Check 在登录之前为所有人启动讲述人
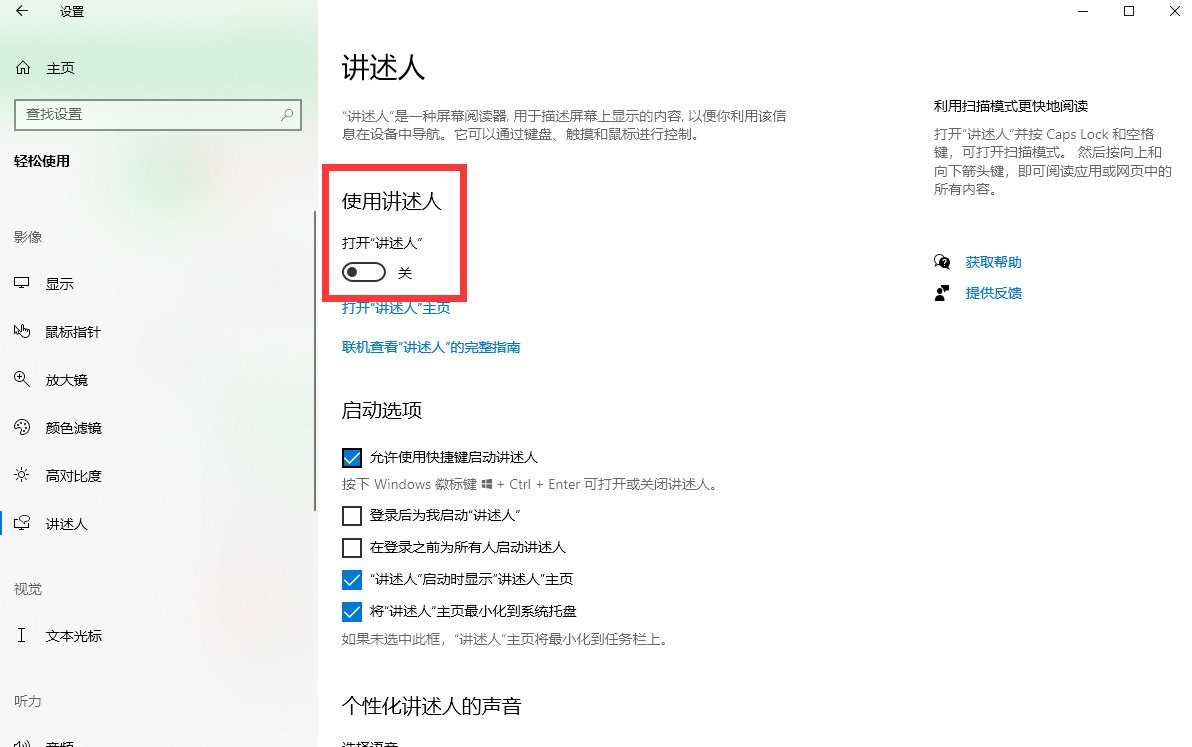Screen dimensions: 1192x747 pos(352,547)
